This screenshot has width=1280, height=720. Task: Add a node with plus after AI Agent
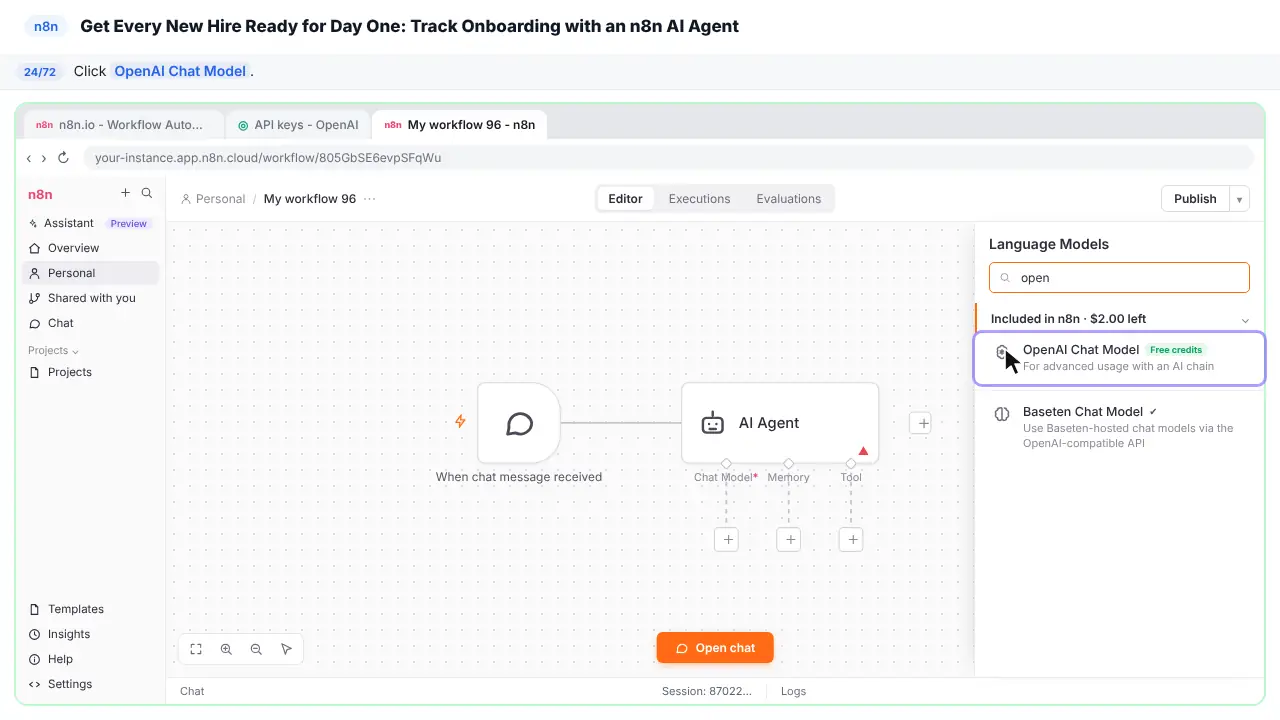(923, 423)
